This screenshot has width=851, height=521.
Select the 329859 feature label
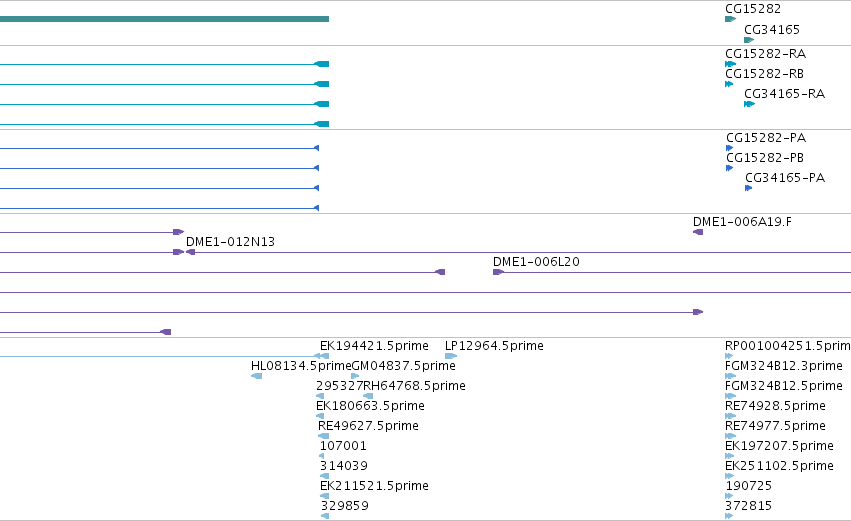tap(345, 506)
